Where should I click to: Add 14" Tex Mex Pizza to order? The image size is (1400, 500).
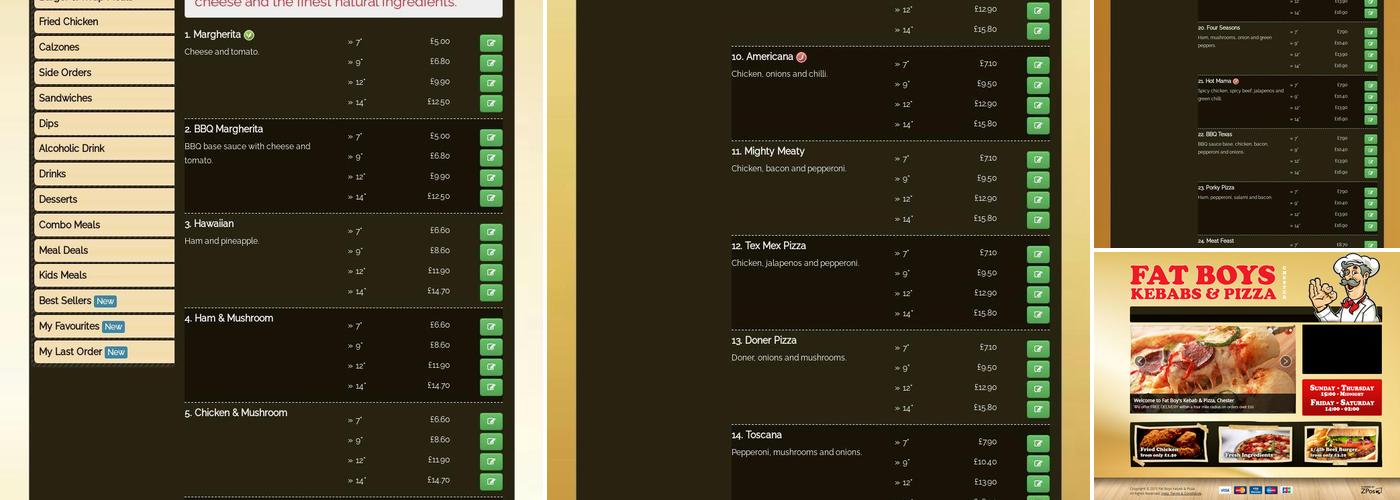point(1038,314)
